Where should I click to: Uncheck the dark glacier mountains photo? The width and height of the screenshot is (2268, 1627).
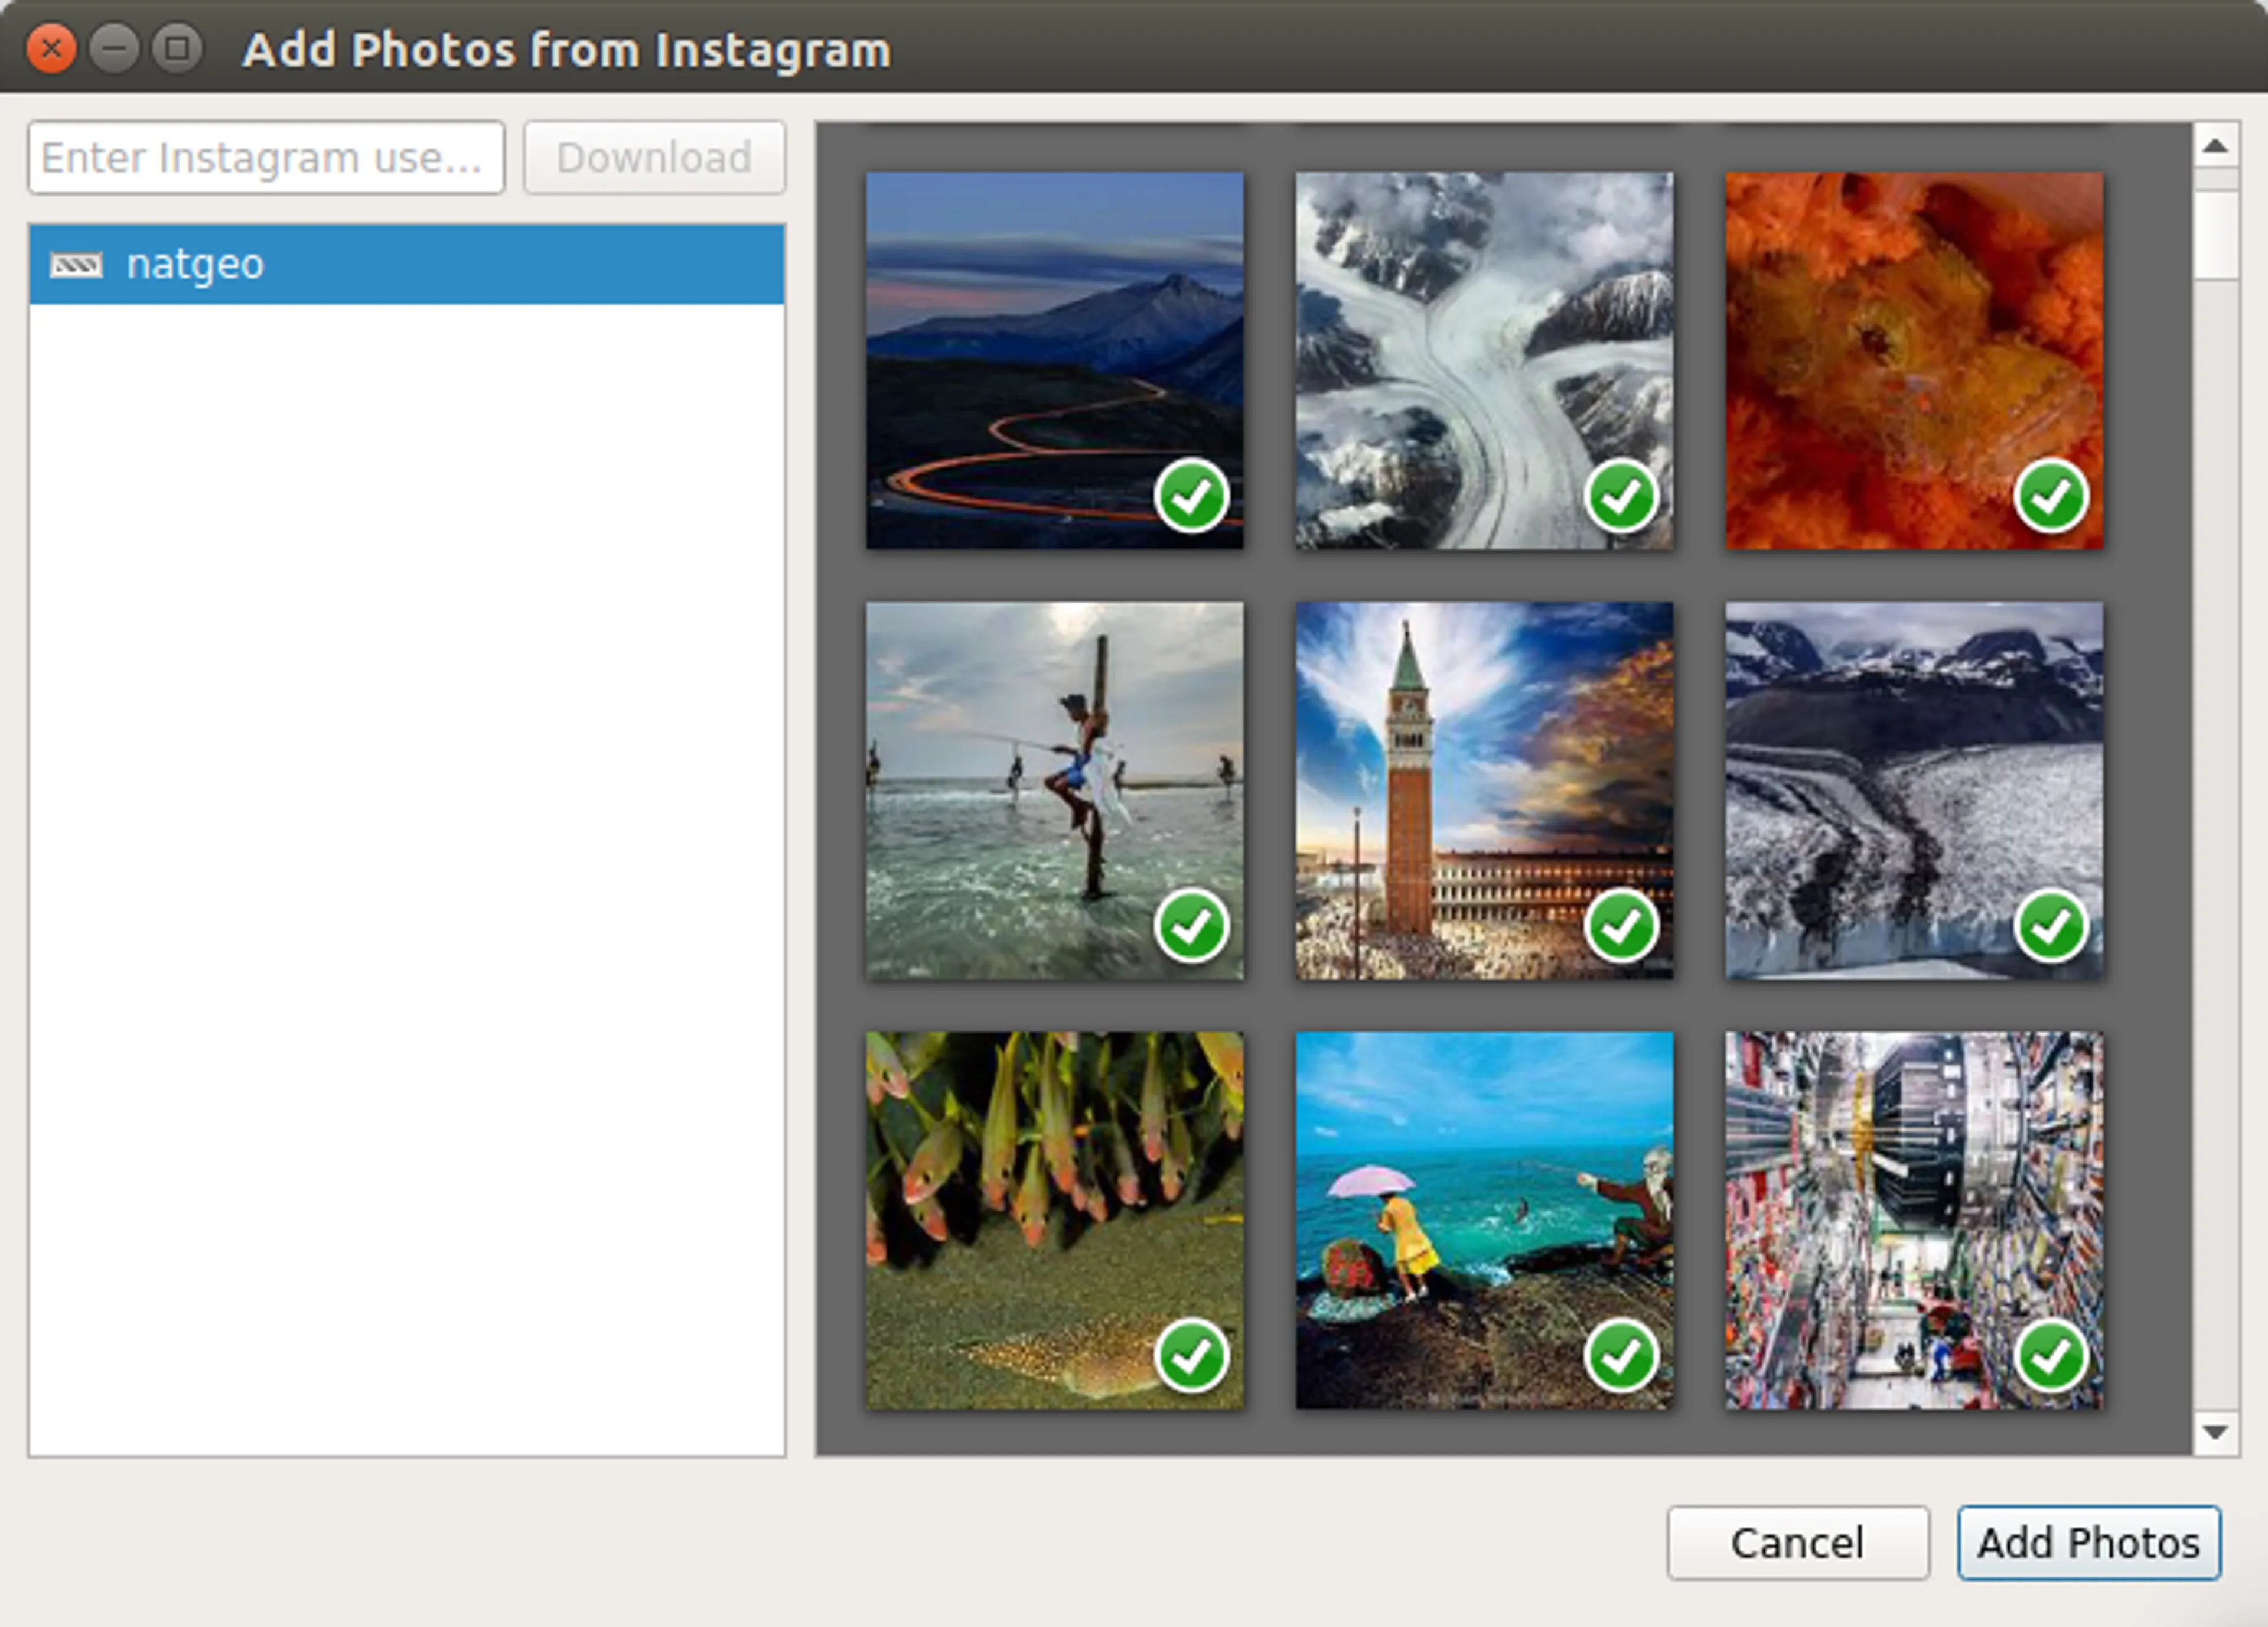[2050, 927]
